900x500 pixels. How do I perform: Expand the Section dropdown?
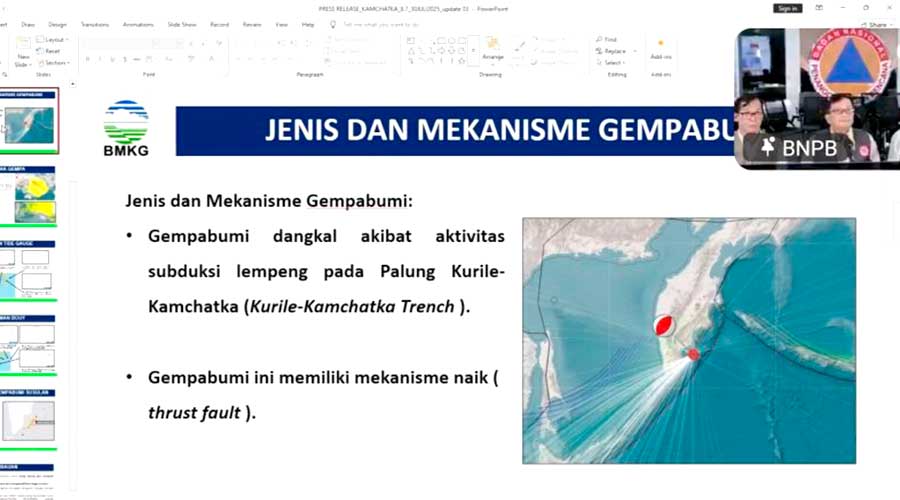pyautogui.click(x=55, y=62)
